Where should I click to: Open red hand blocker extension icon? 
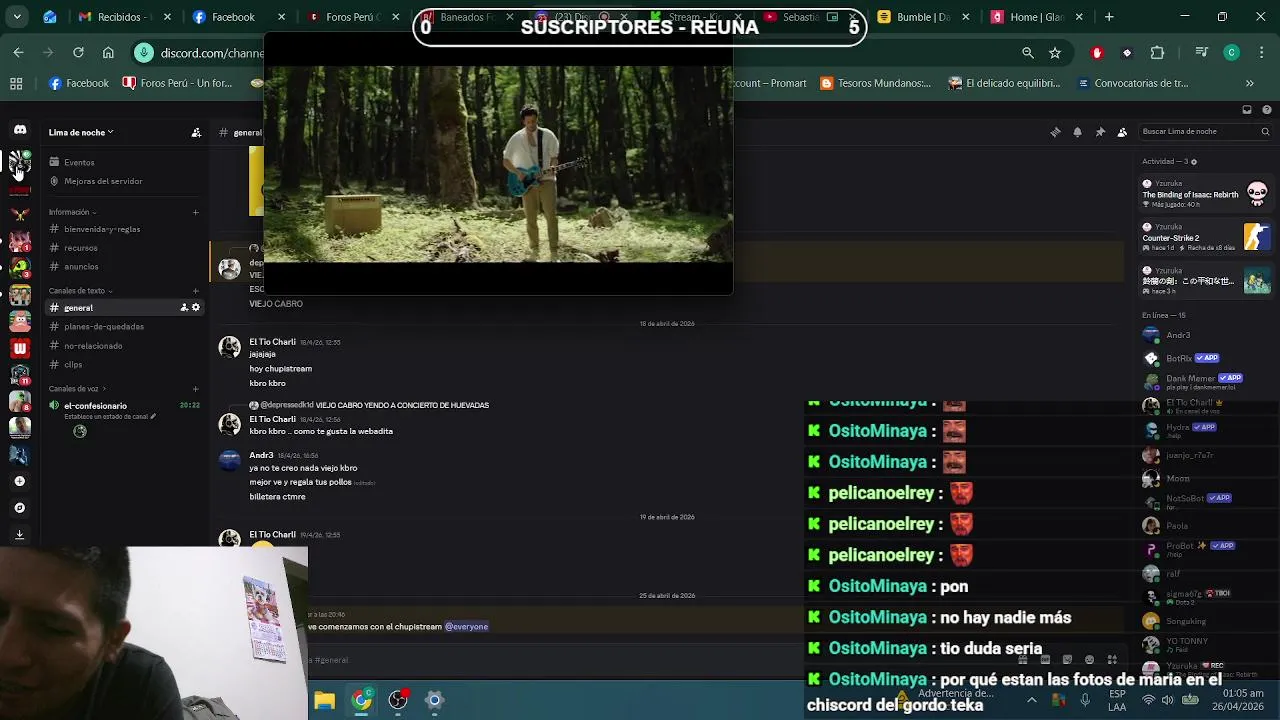[x=1097, y=53]
